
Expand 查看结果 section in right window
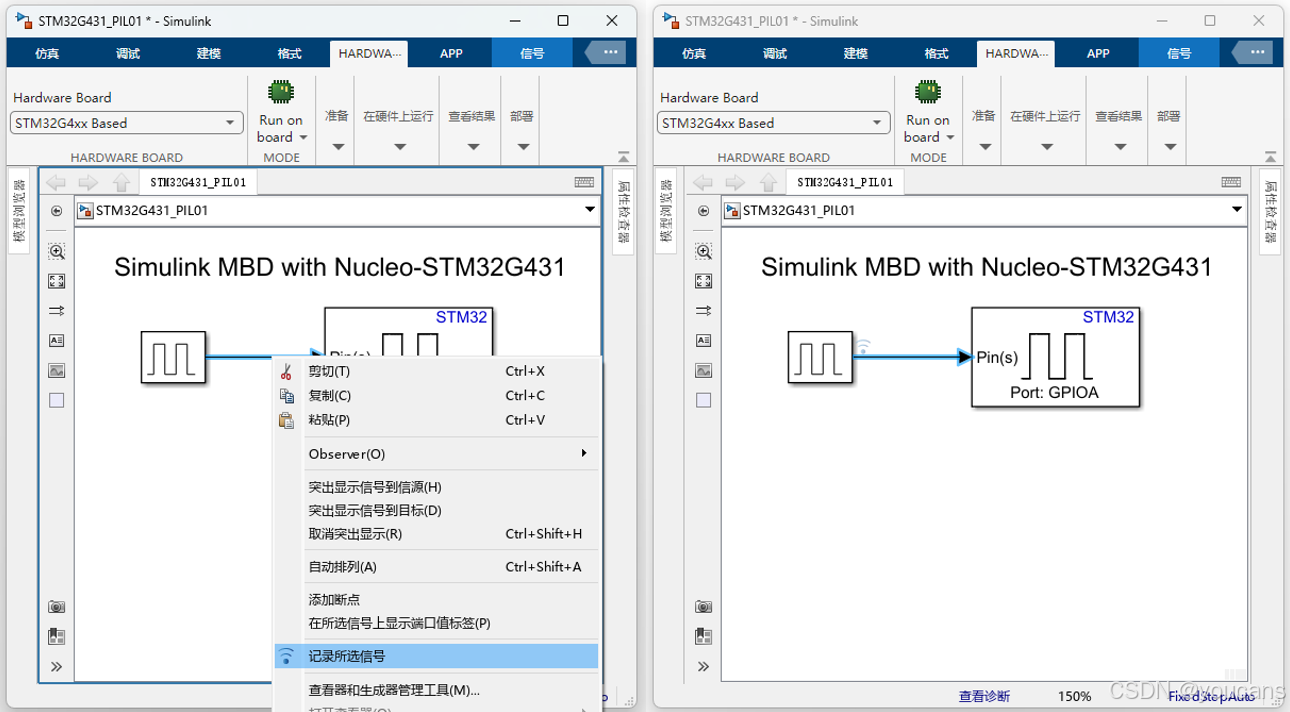point(1119,147)
